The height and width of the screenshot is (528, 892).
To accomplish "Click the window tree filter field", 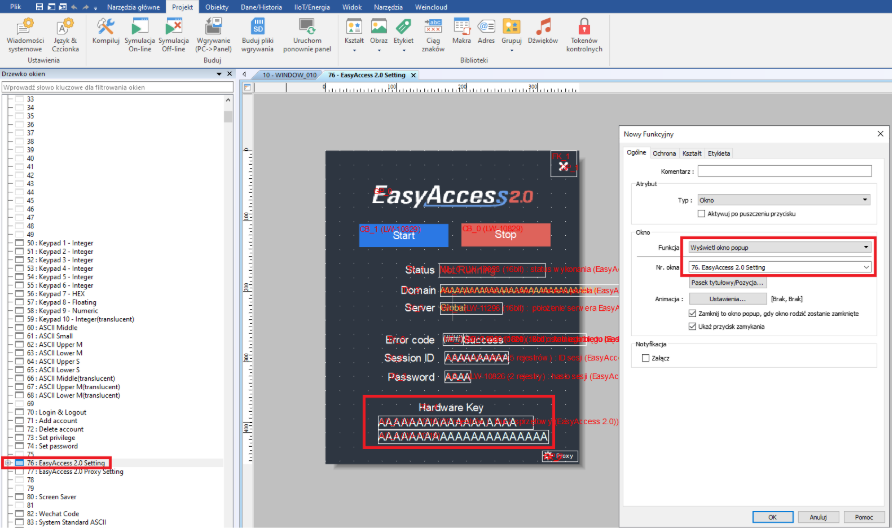I will pos(117,87).
